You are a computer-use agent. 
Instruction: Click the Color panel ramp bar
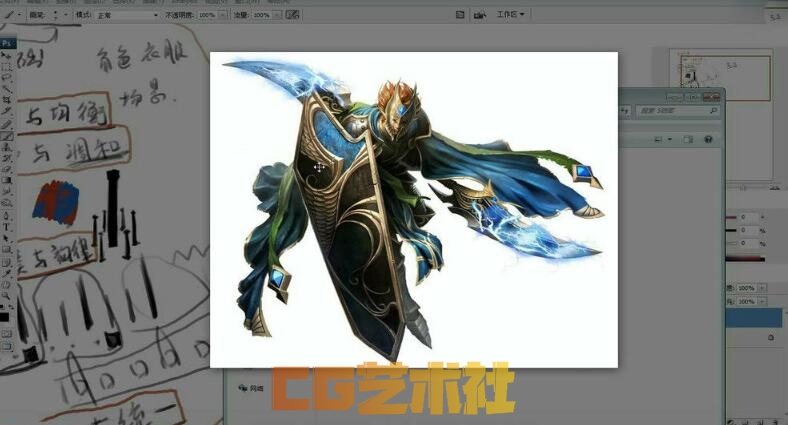745,260
